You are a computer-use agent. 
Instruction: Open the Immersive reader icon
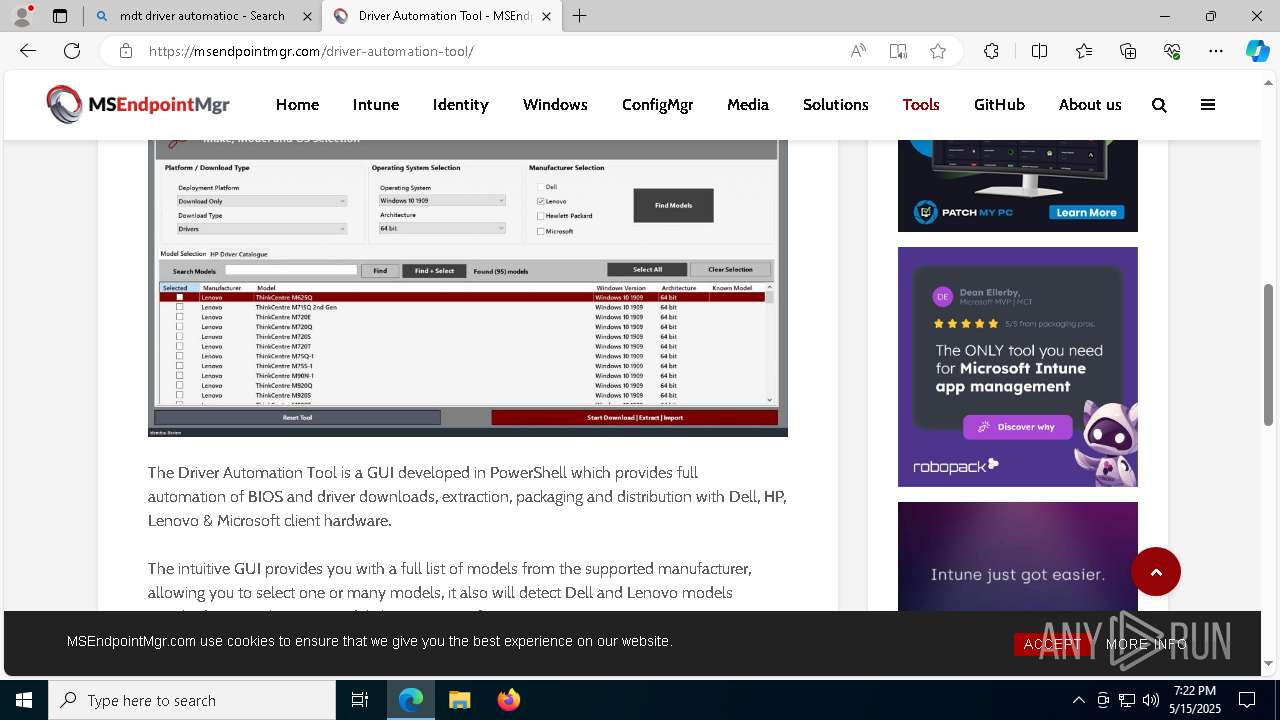[x=898, y=51]
